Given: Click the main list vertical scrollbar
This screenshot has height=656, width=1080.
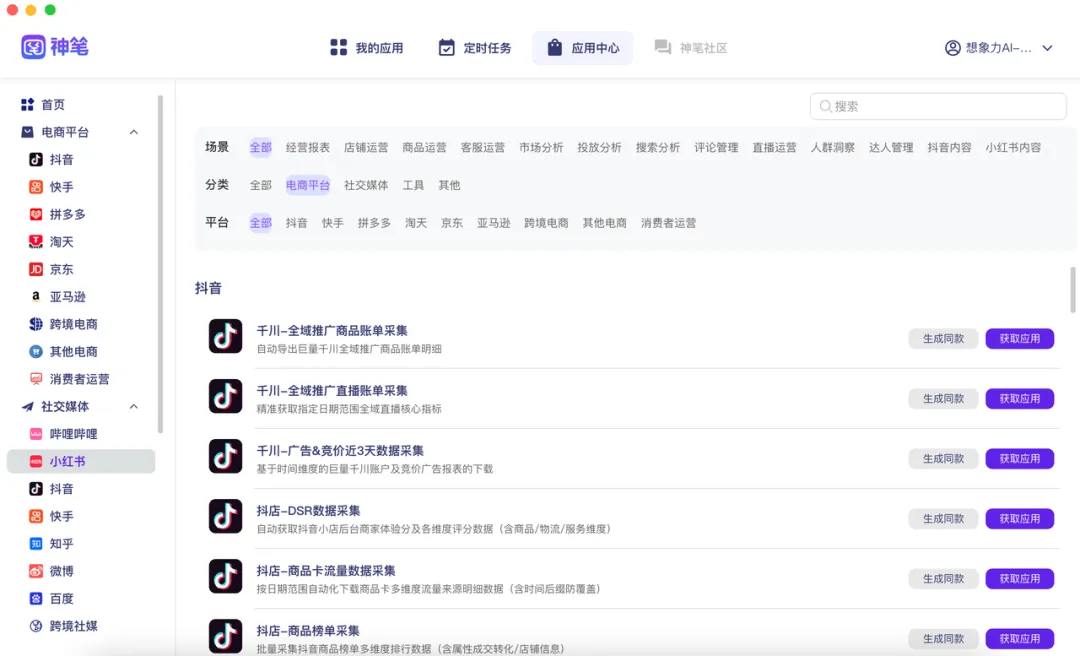Looking at the screenshot, I should [x=1072, y=289].
